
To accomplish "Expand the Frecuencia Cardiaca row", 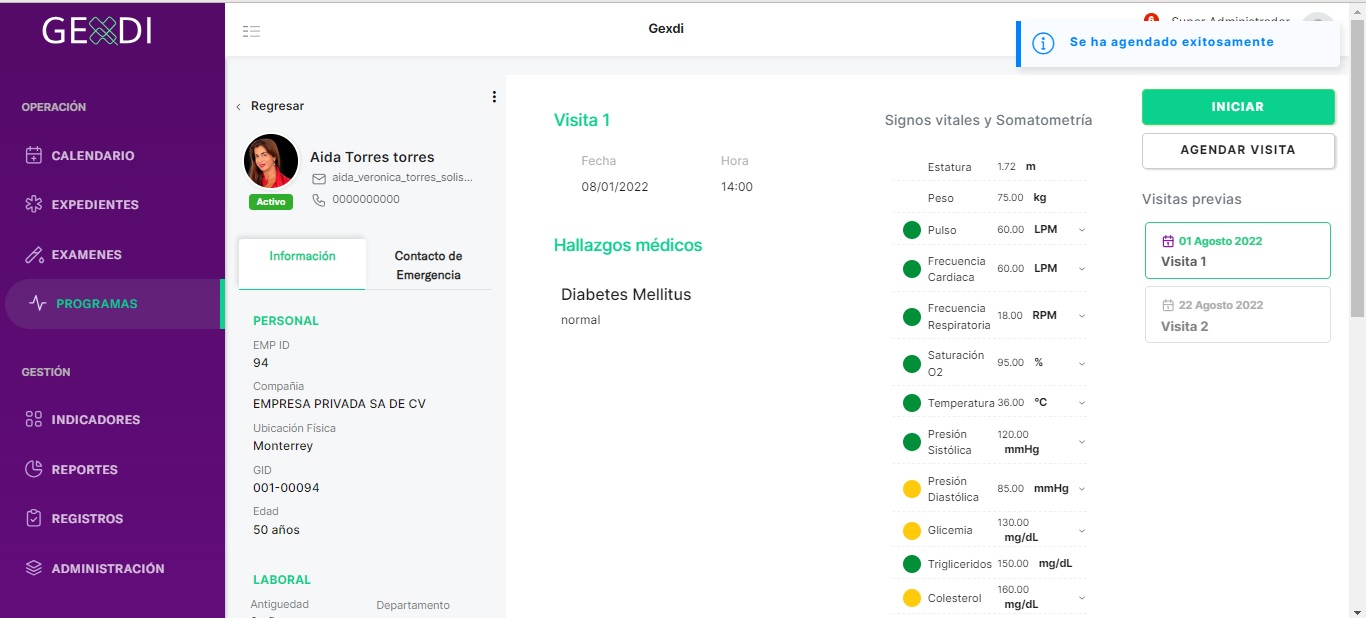I will 1081,269.
